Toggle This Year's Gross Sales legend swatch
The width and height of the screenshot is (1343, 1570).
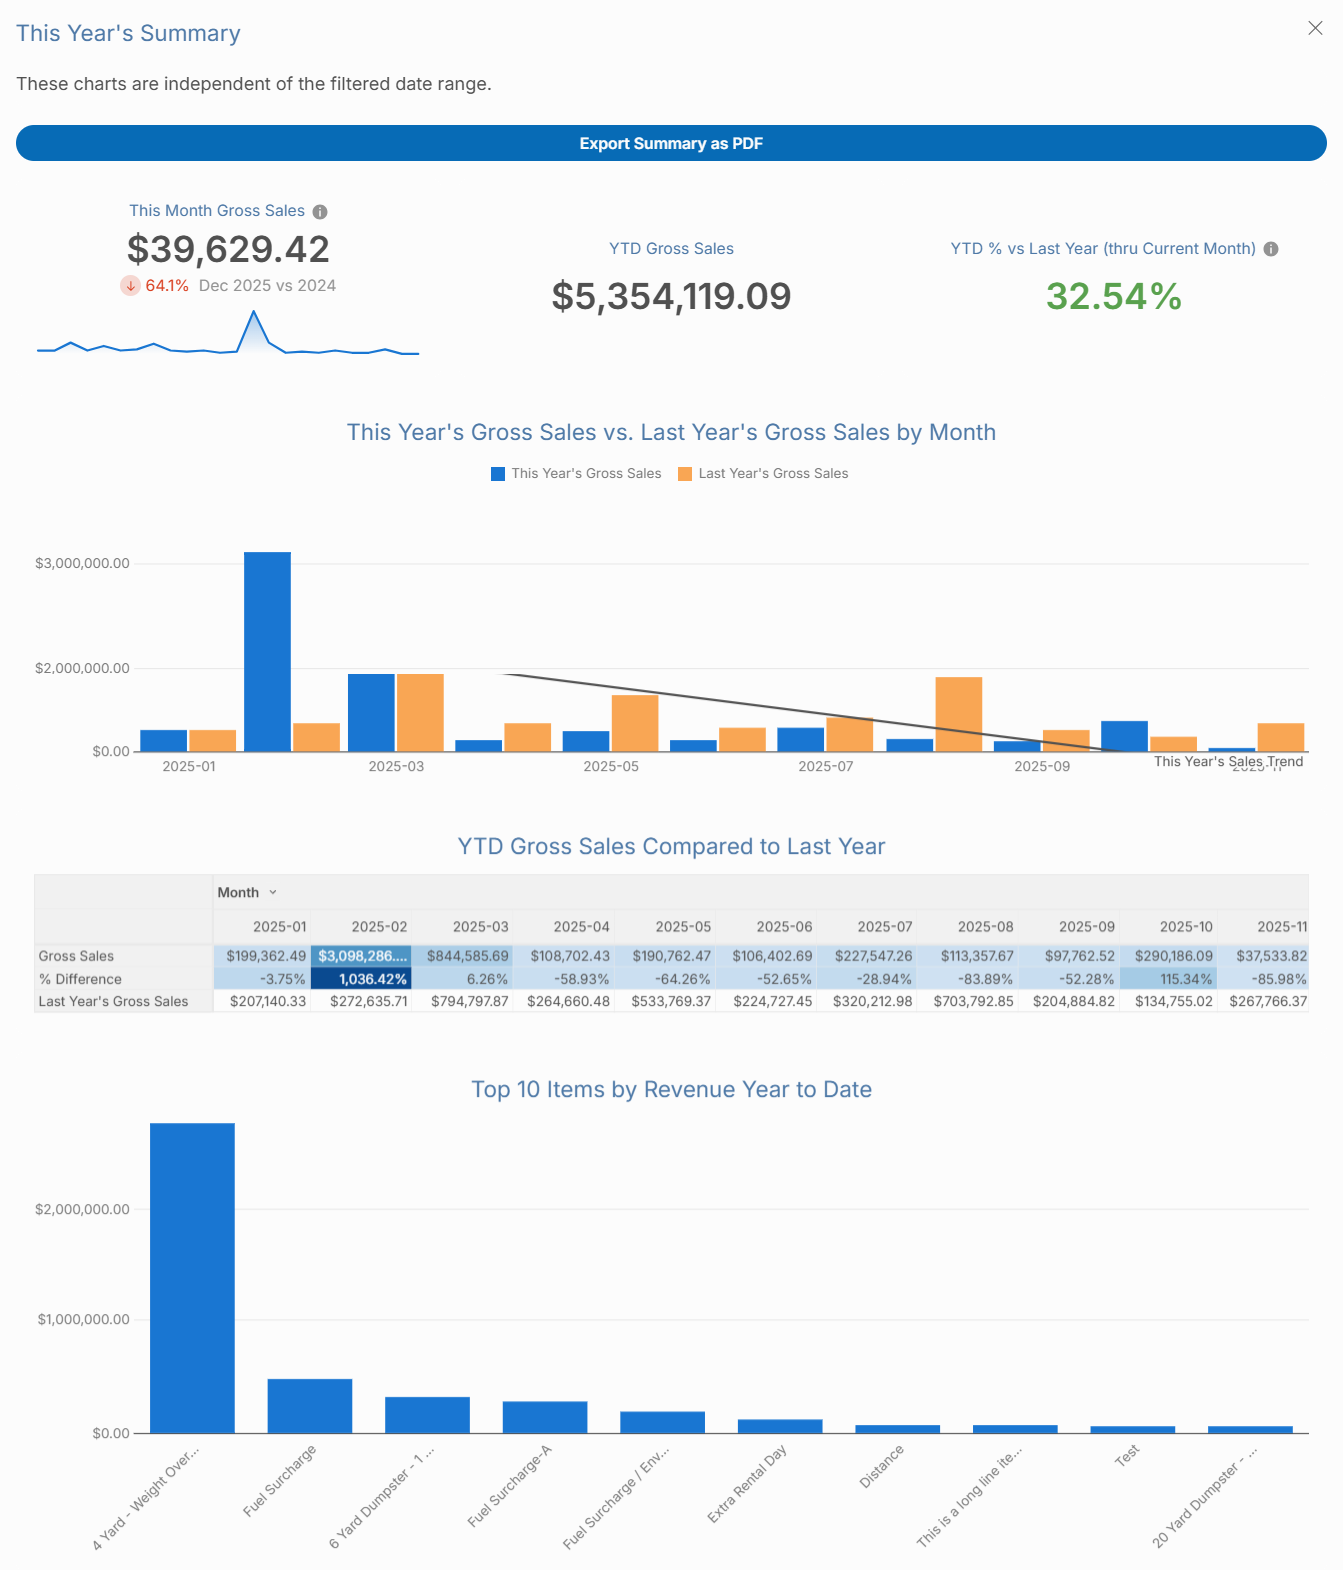tap(498, 474)
